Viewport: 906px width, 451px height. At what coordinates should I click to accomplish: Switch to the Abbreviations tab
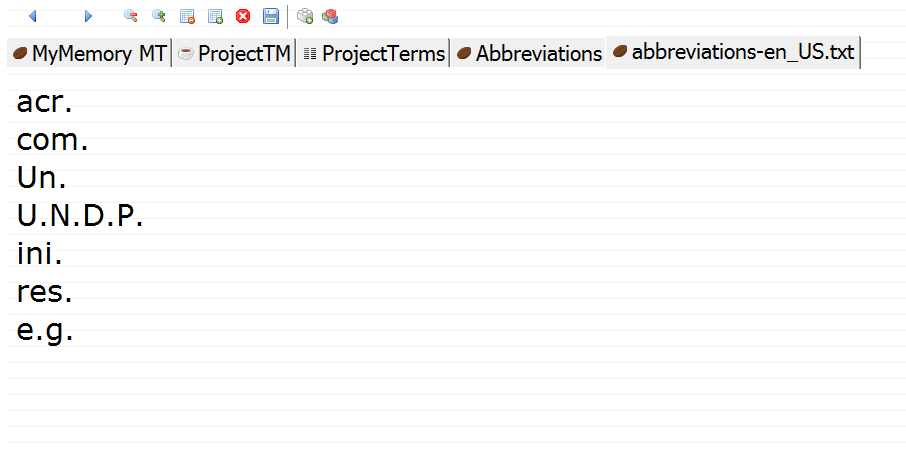(529, 54)
